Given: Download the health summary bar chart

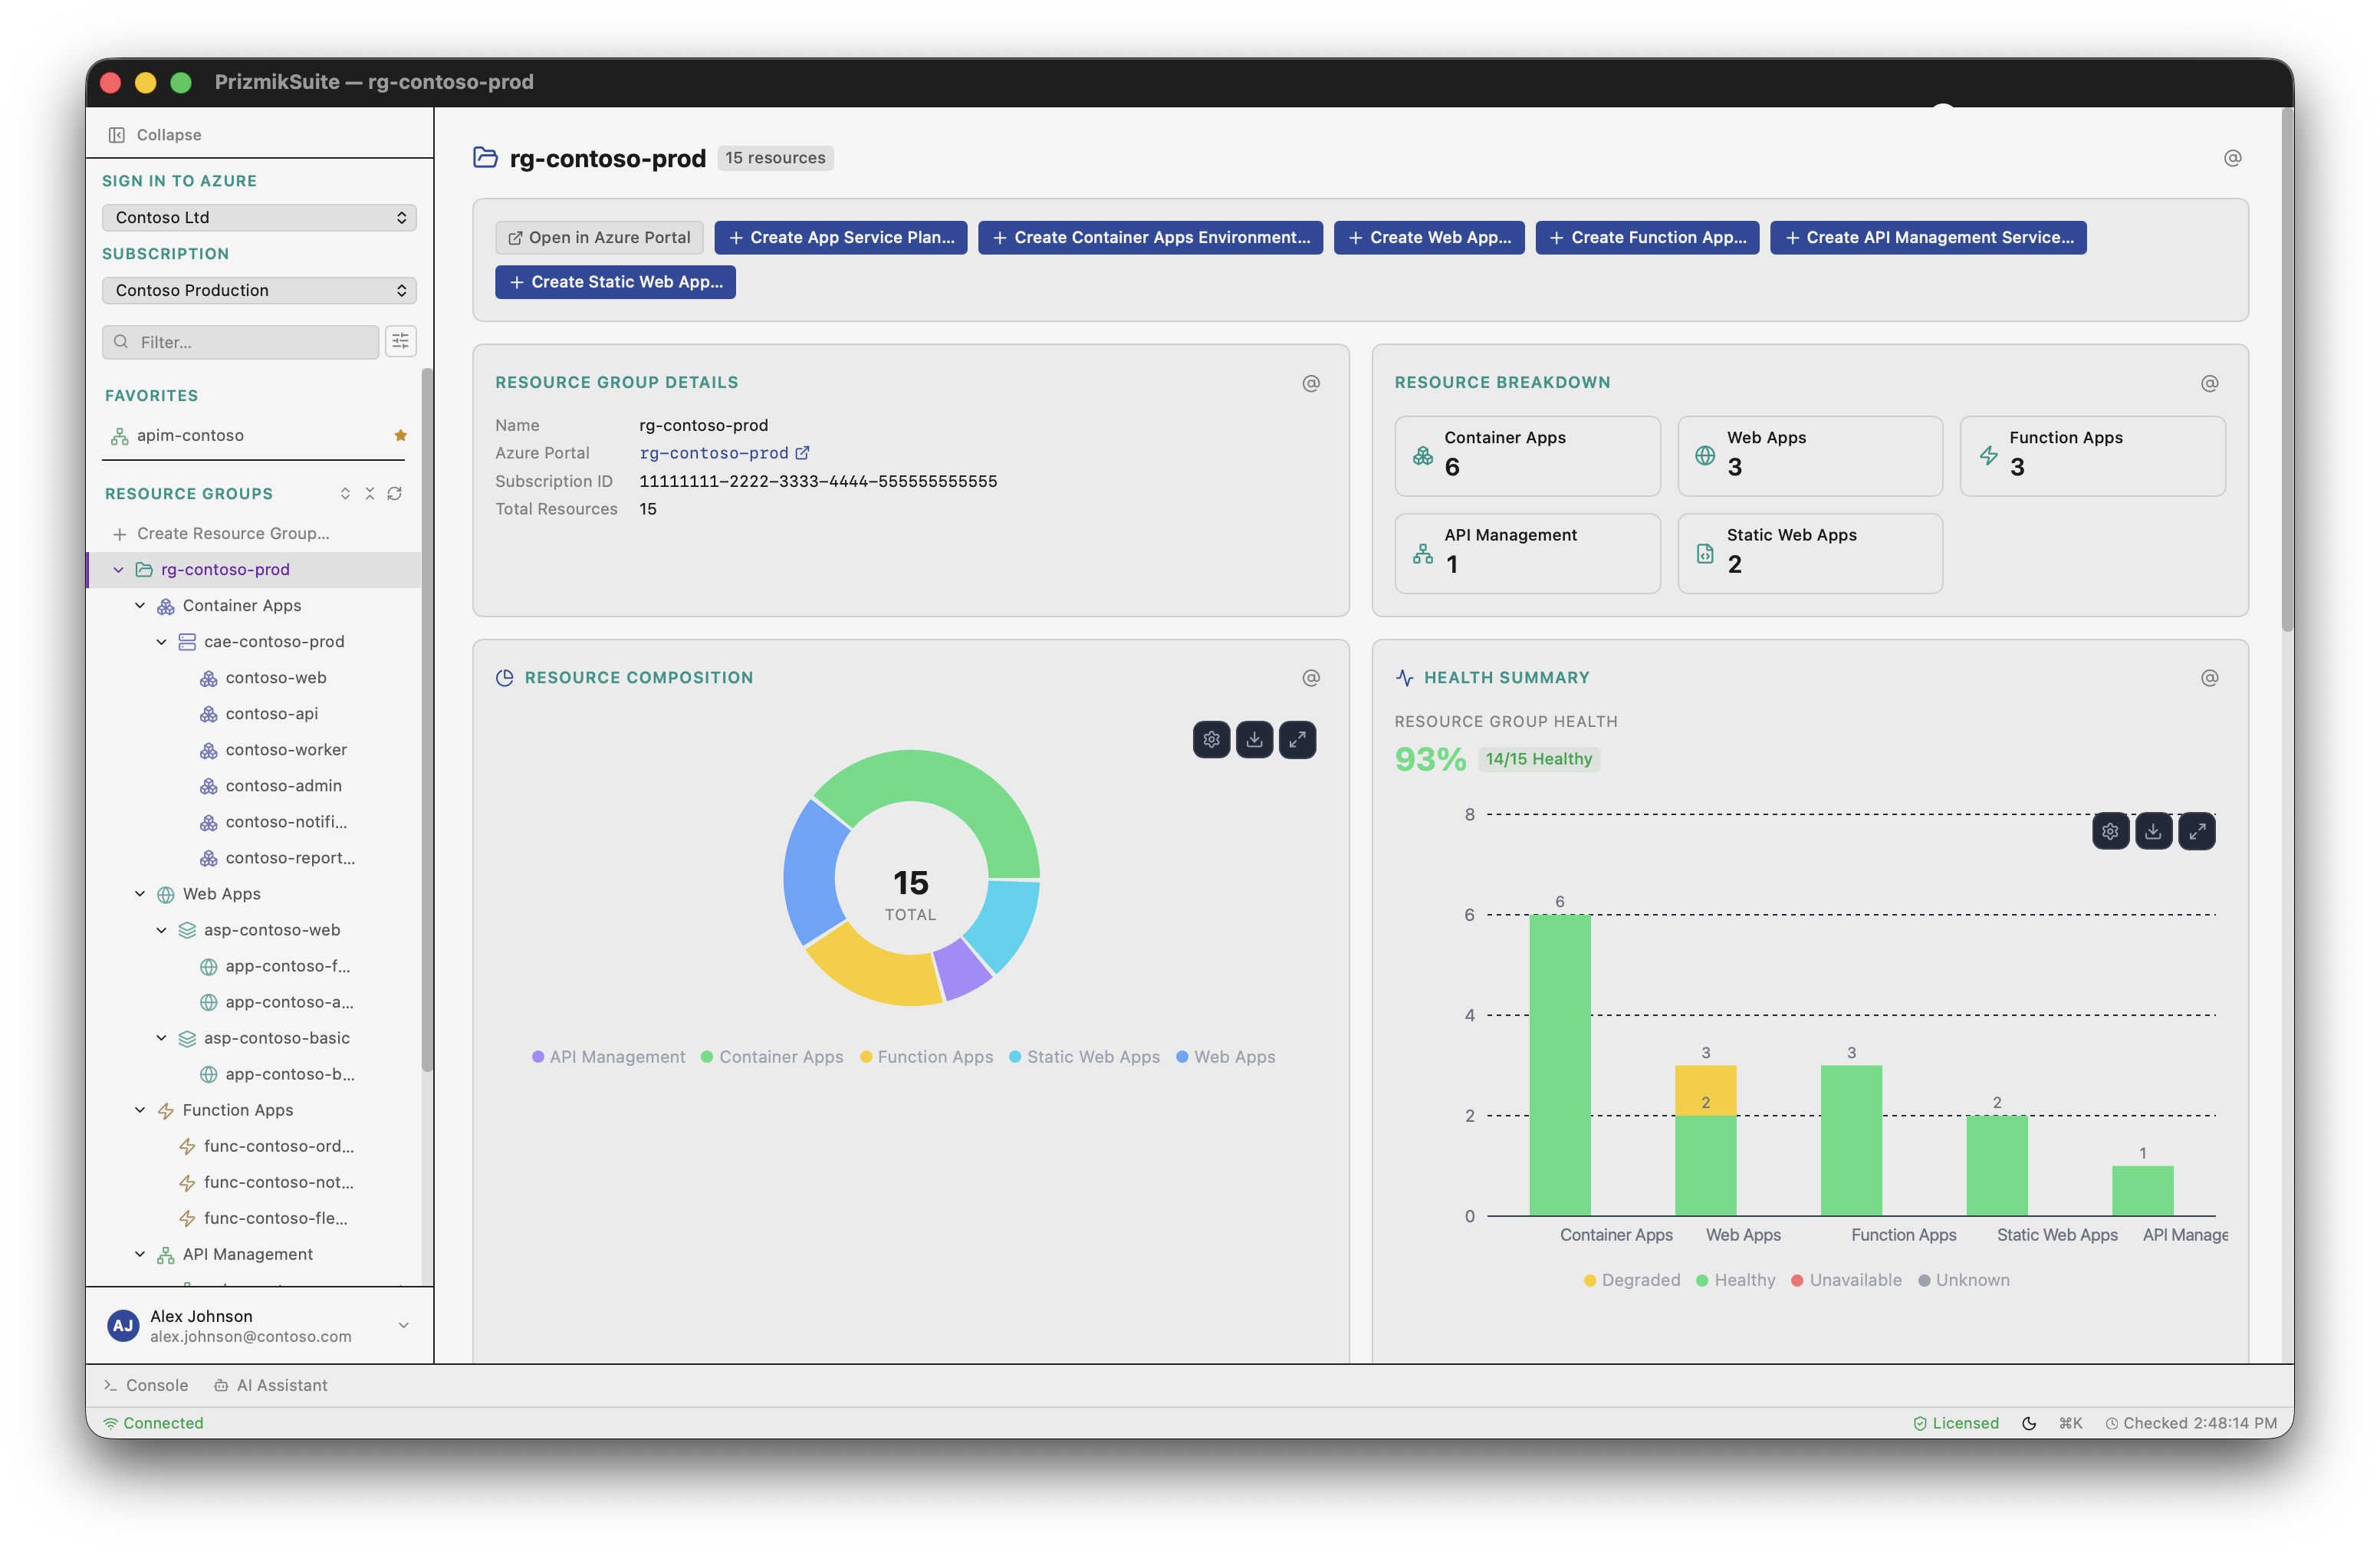Looking at the screenshot, I should 2153,831.
